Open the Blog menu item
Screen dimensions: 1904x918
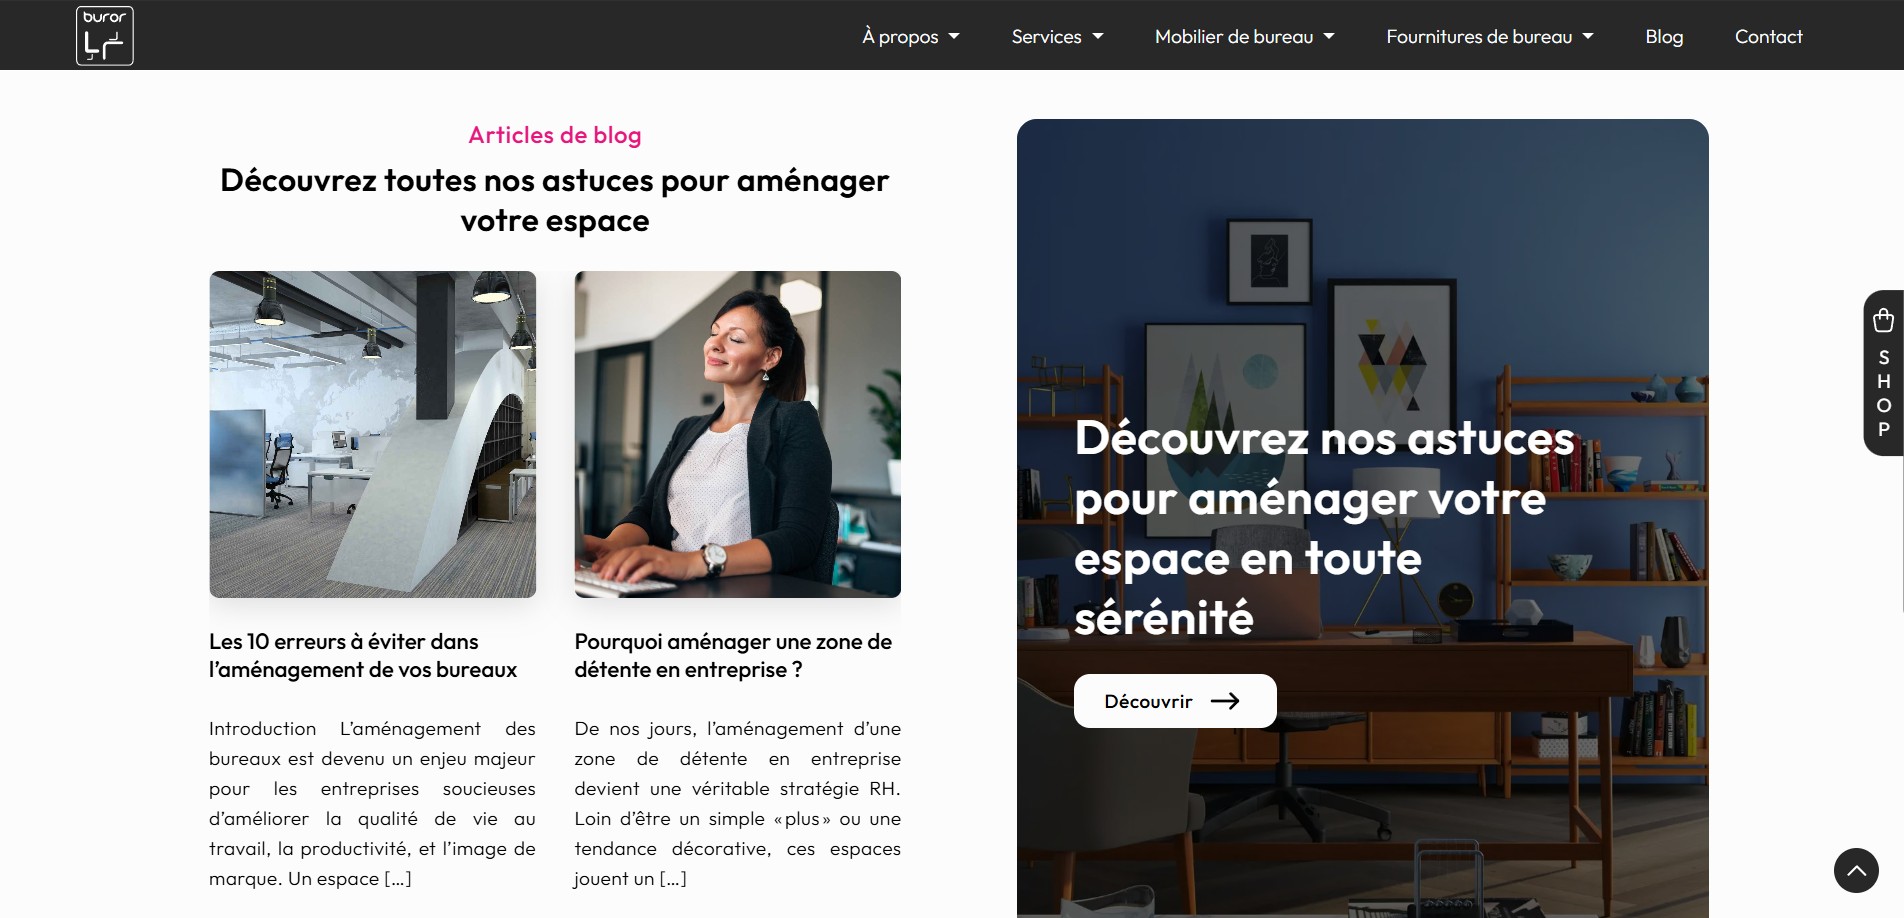(x=1664, y=37)
